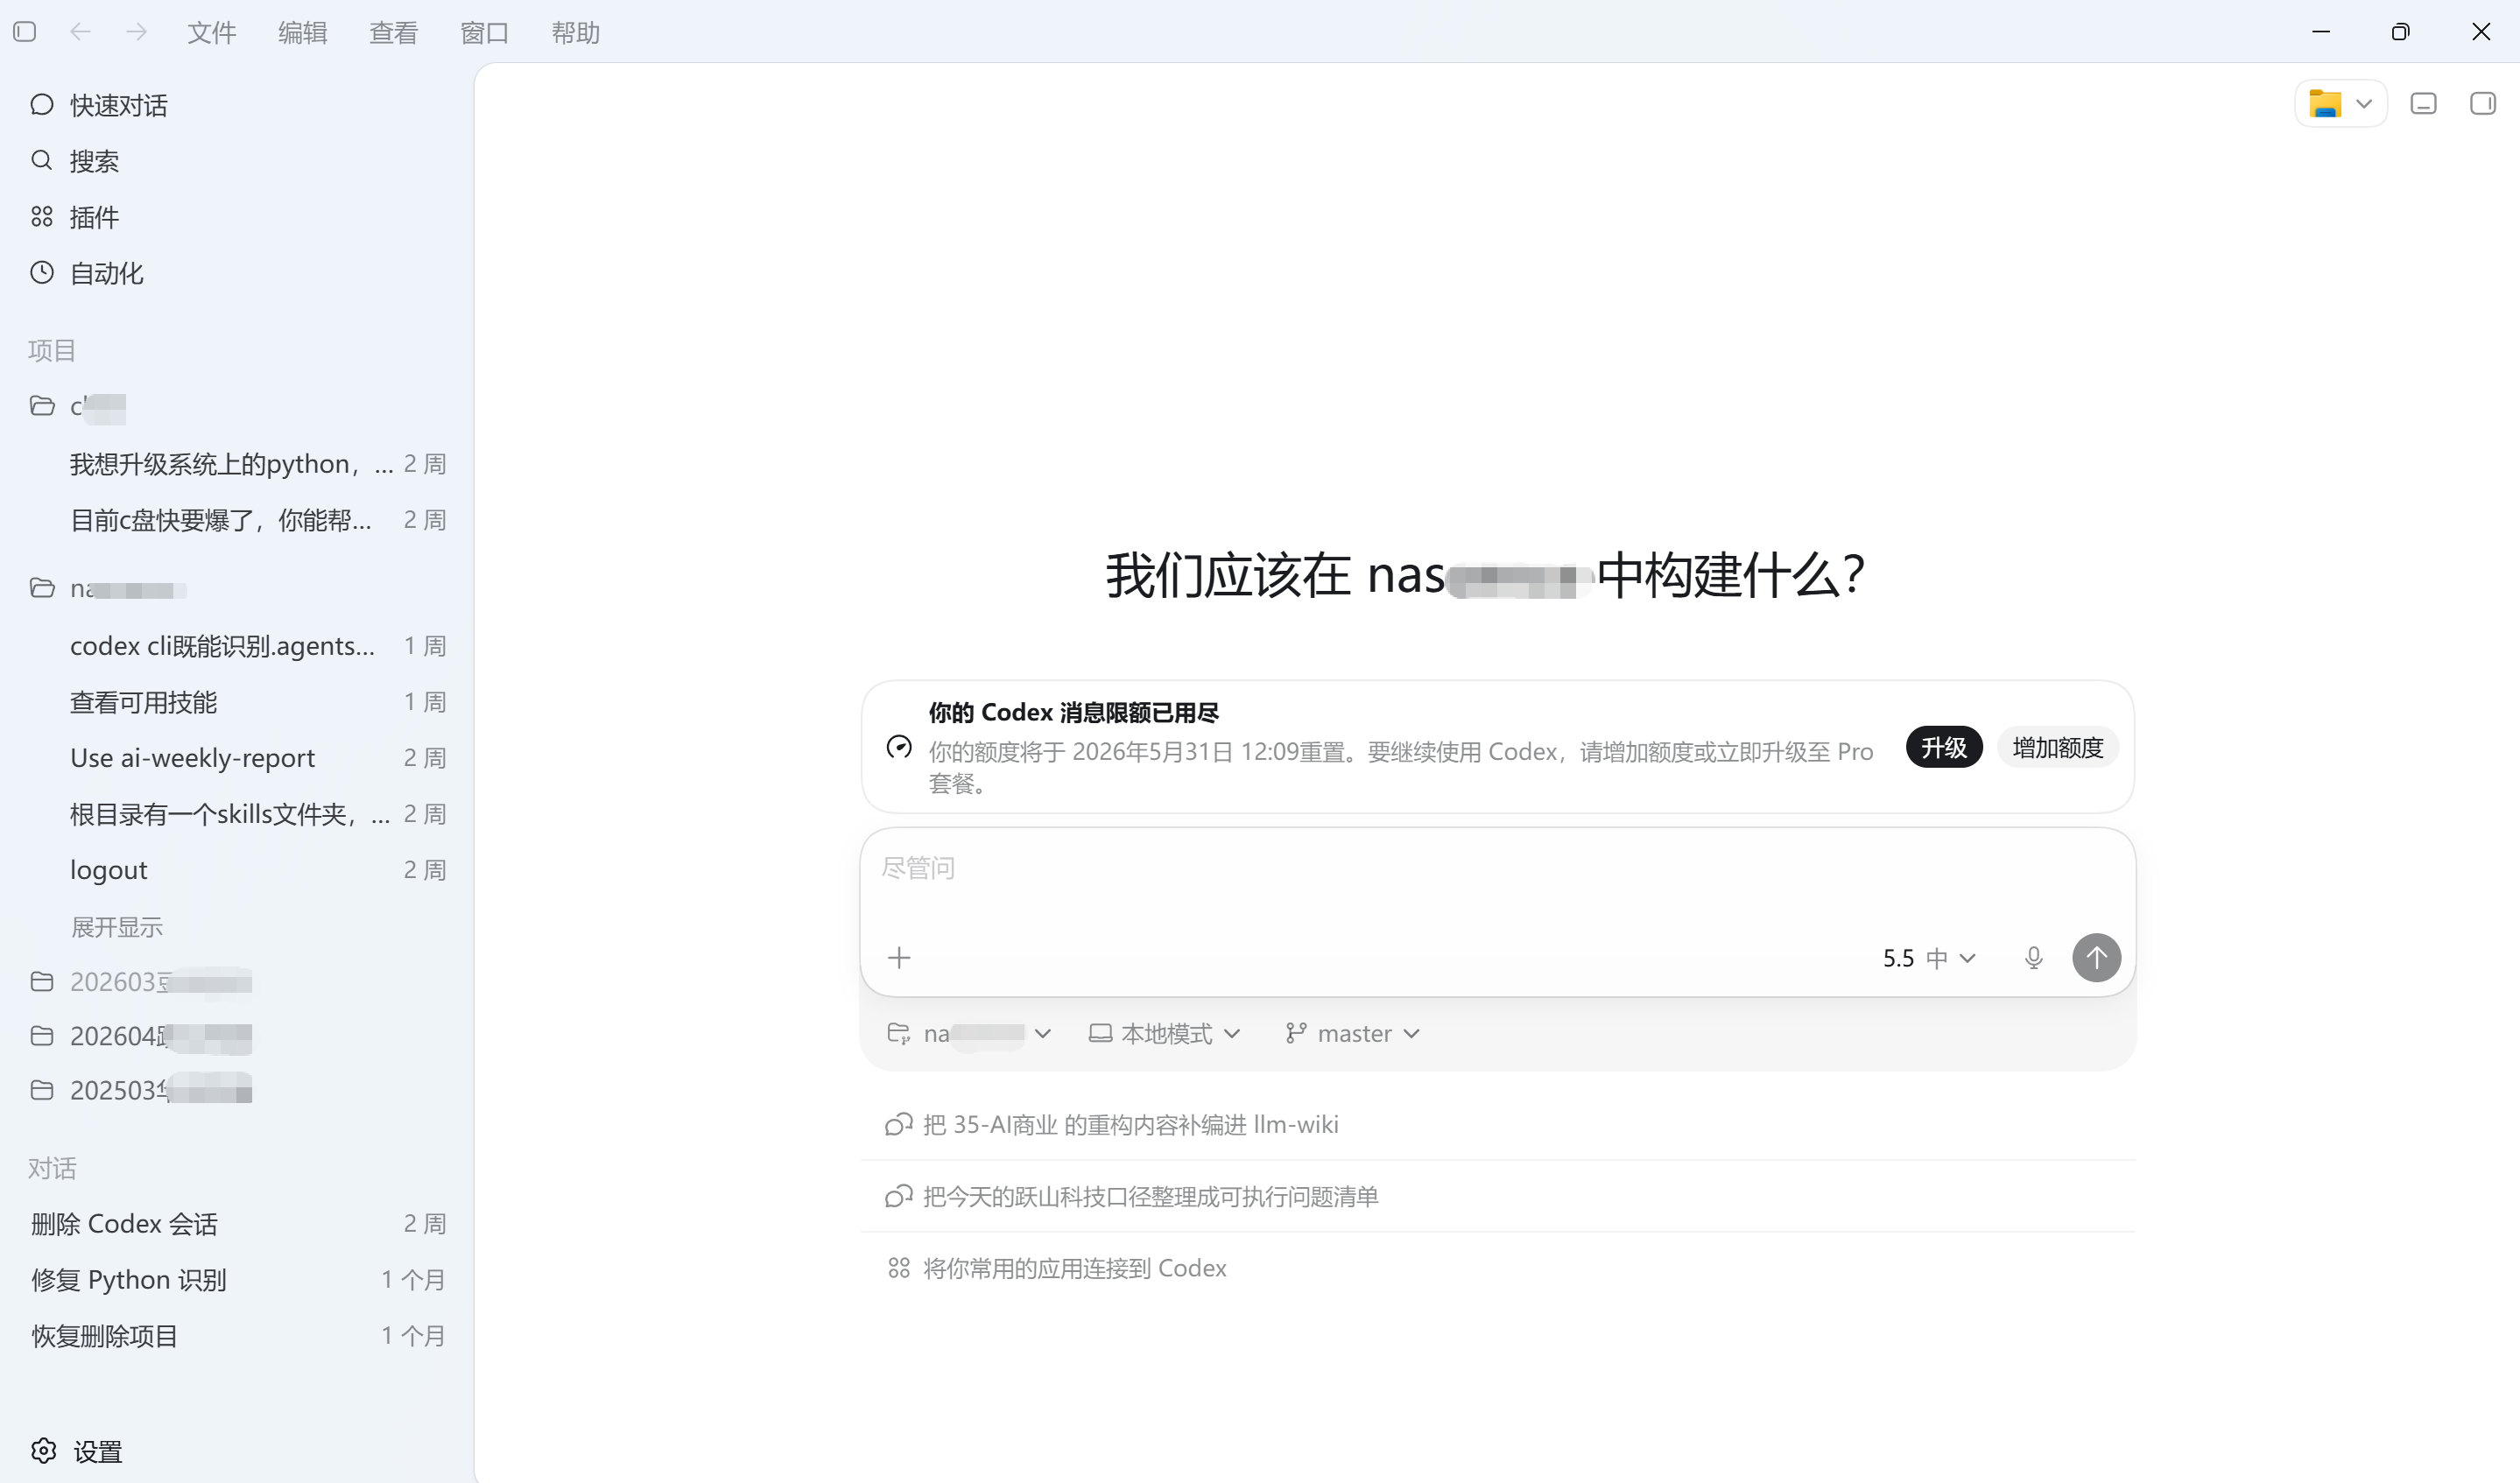Go forward with the right arrow
Image resolution: width=2520 pixels, height=1483 pixels.
[137, 32]
